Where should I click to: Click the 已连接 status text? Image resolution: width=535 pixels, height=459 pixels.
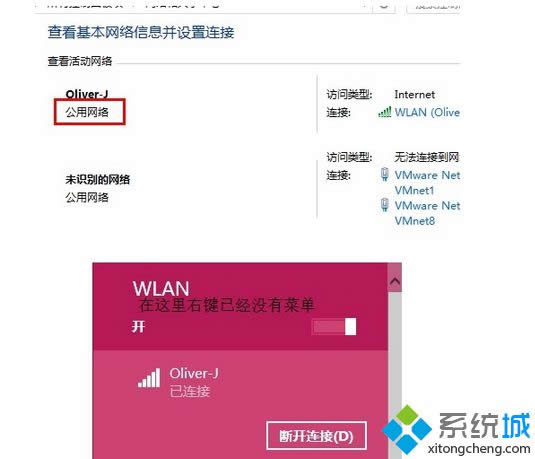190,391
